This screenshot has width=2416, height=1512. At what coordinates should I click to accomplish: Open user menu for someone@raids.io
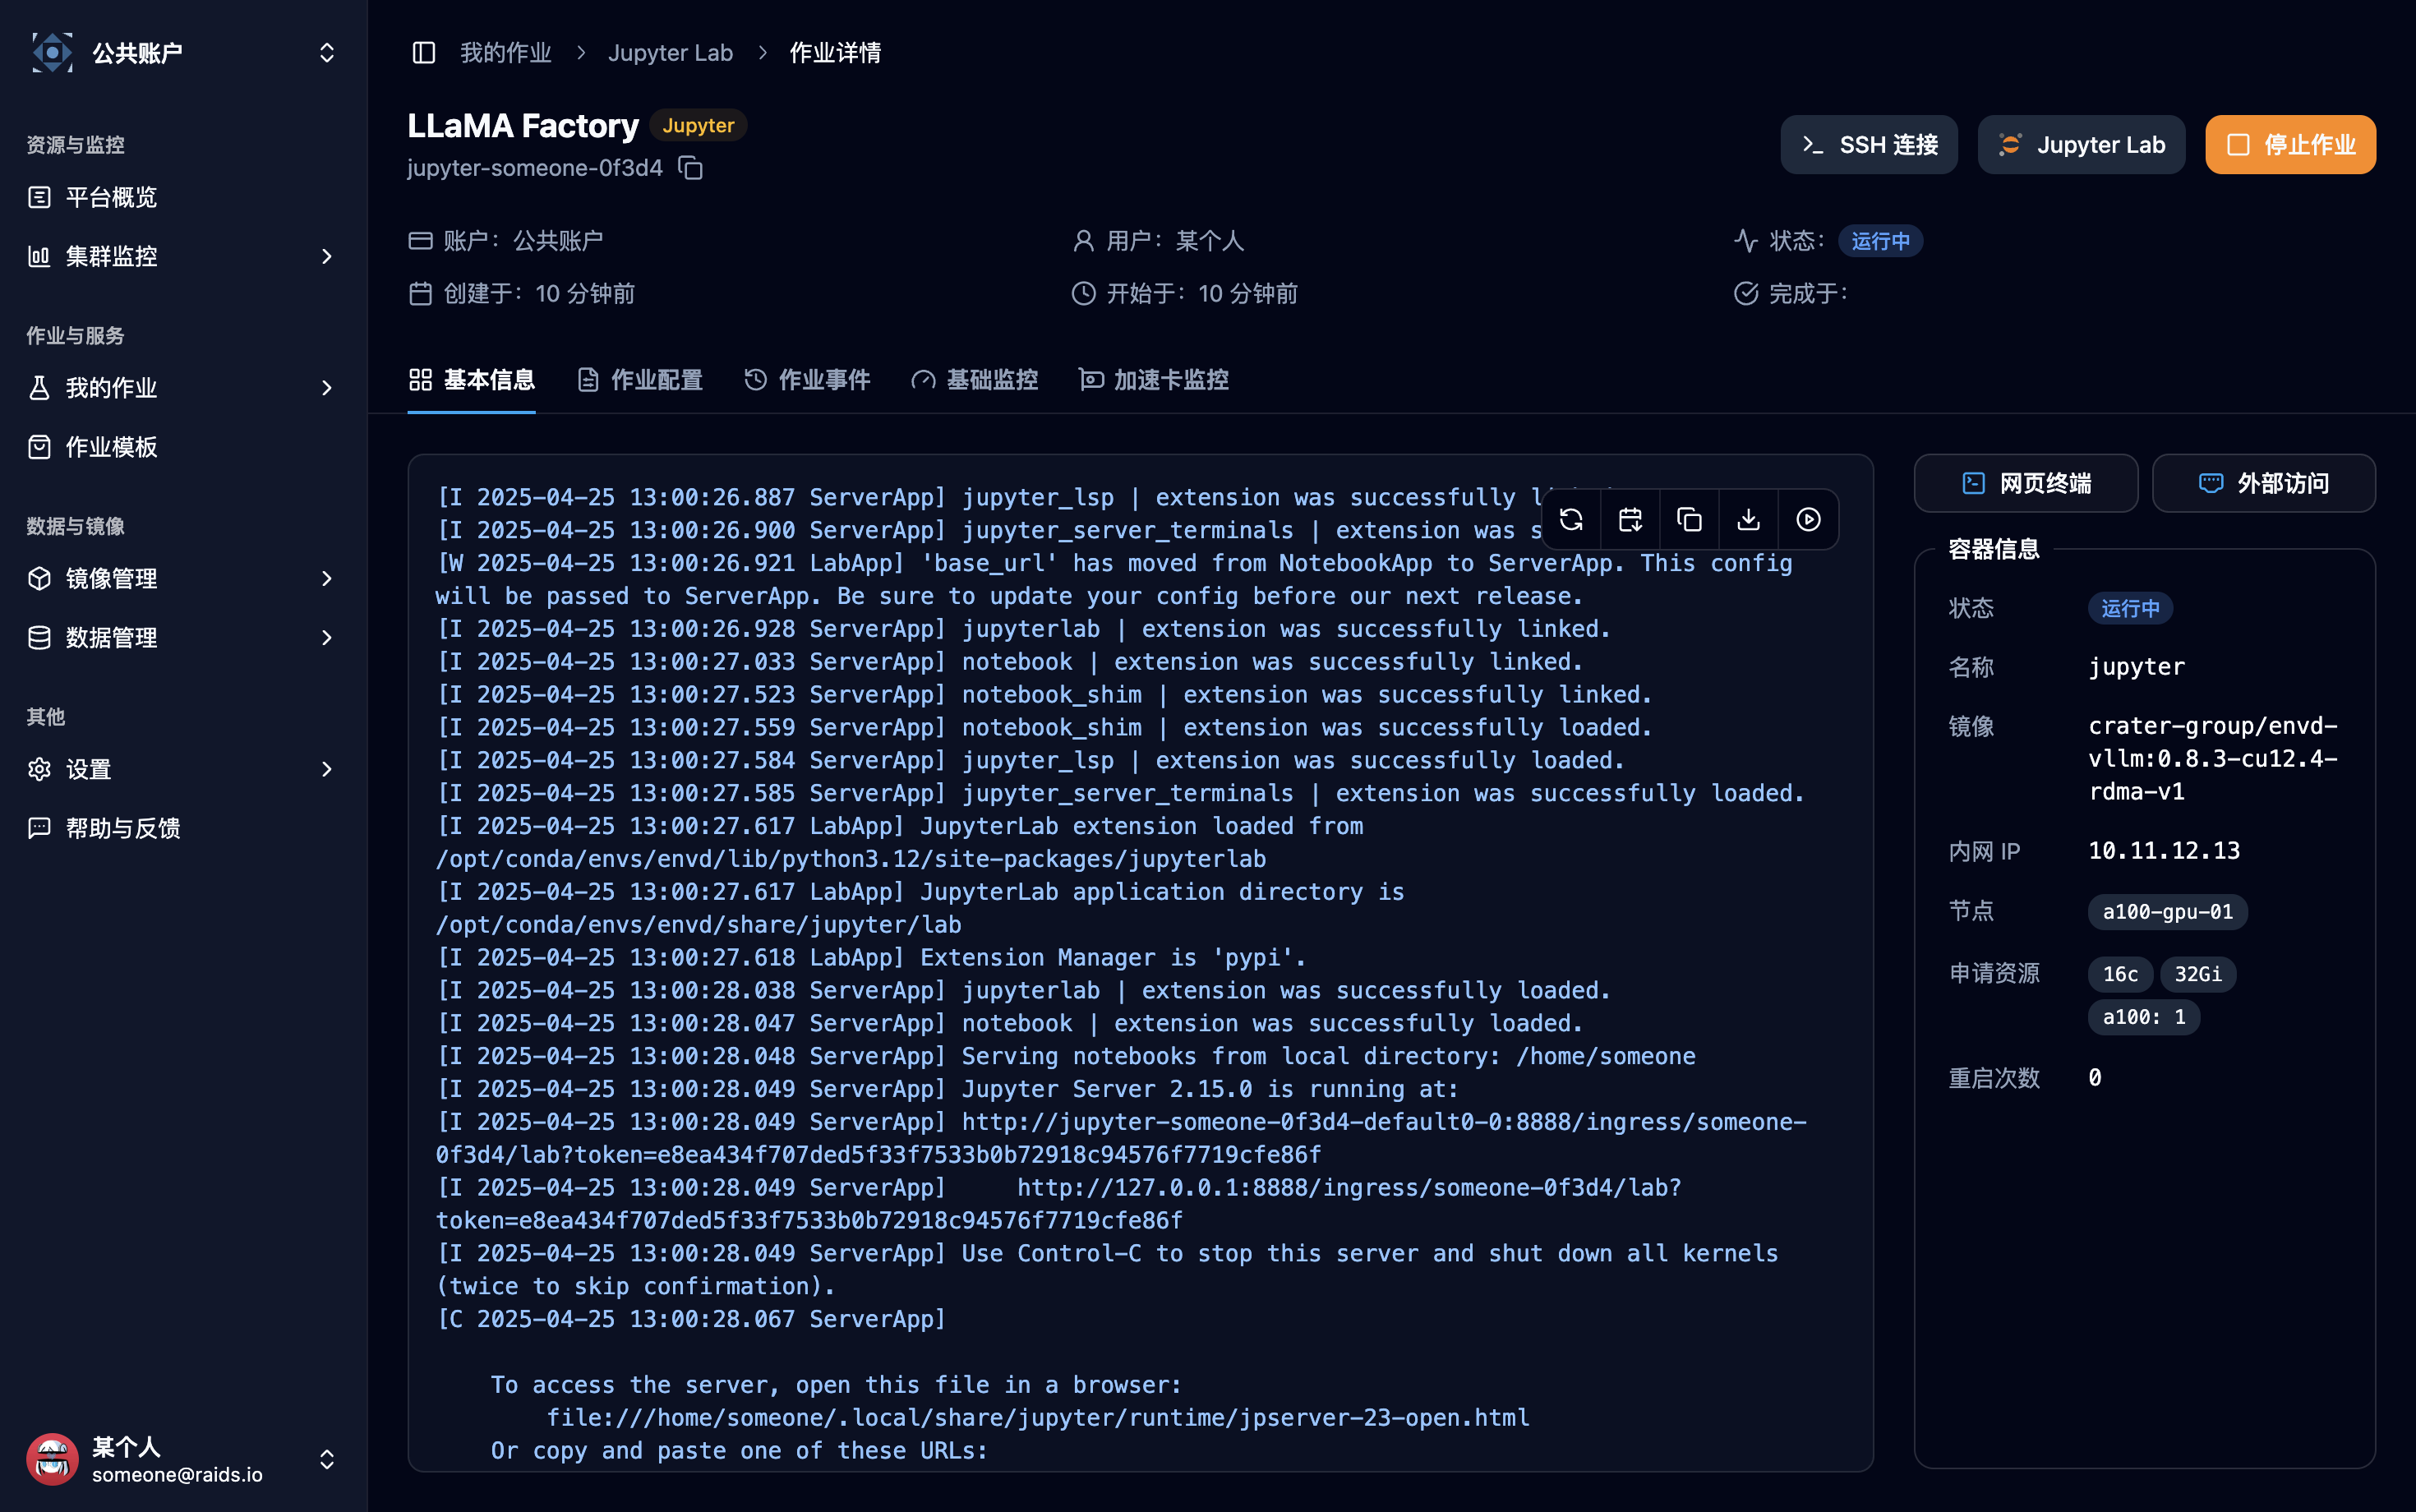click(x=182, y=1459)
